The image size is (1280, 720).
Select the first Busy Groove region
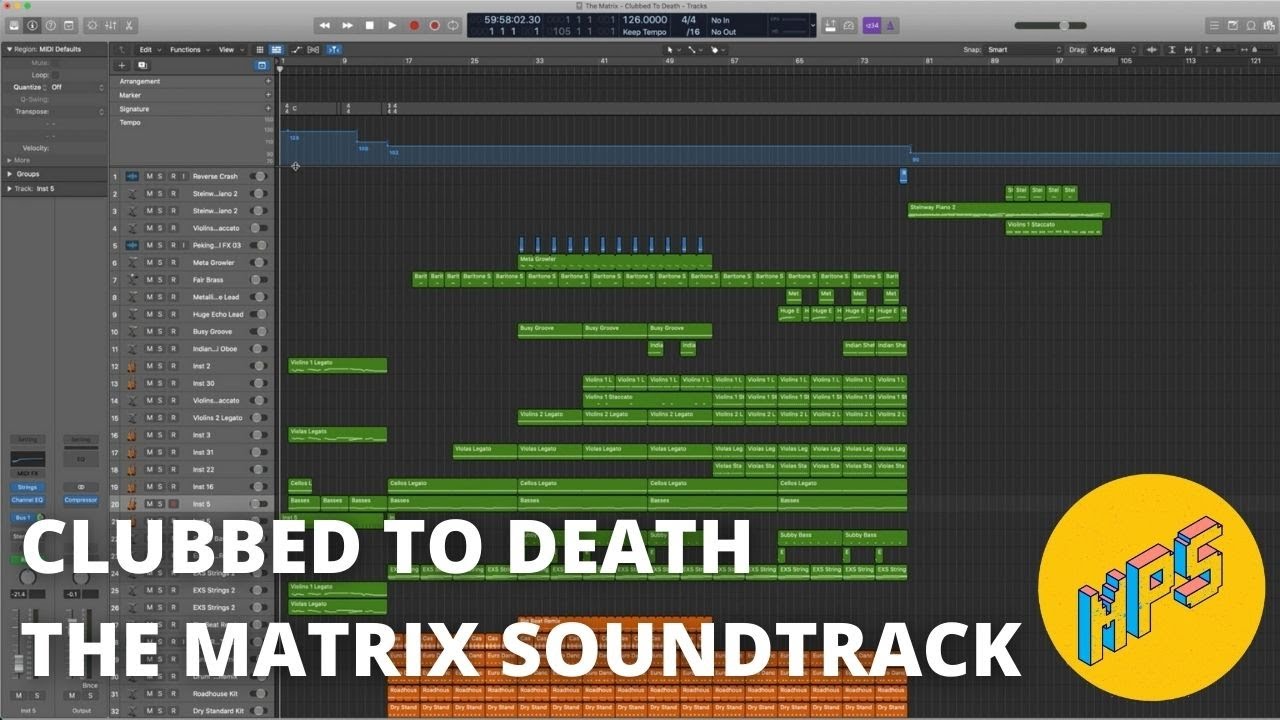550,331
